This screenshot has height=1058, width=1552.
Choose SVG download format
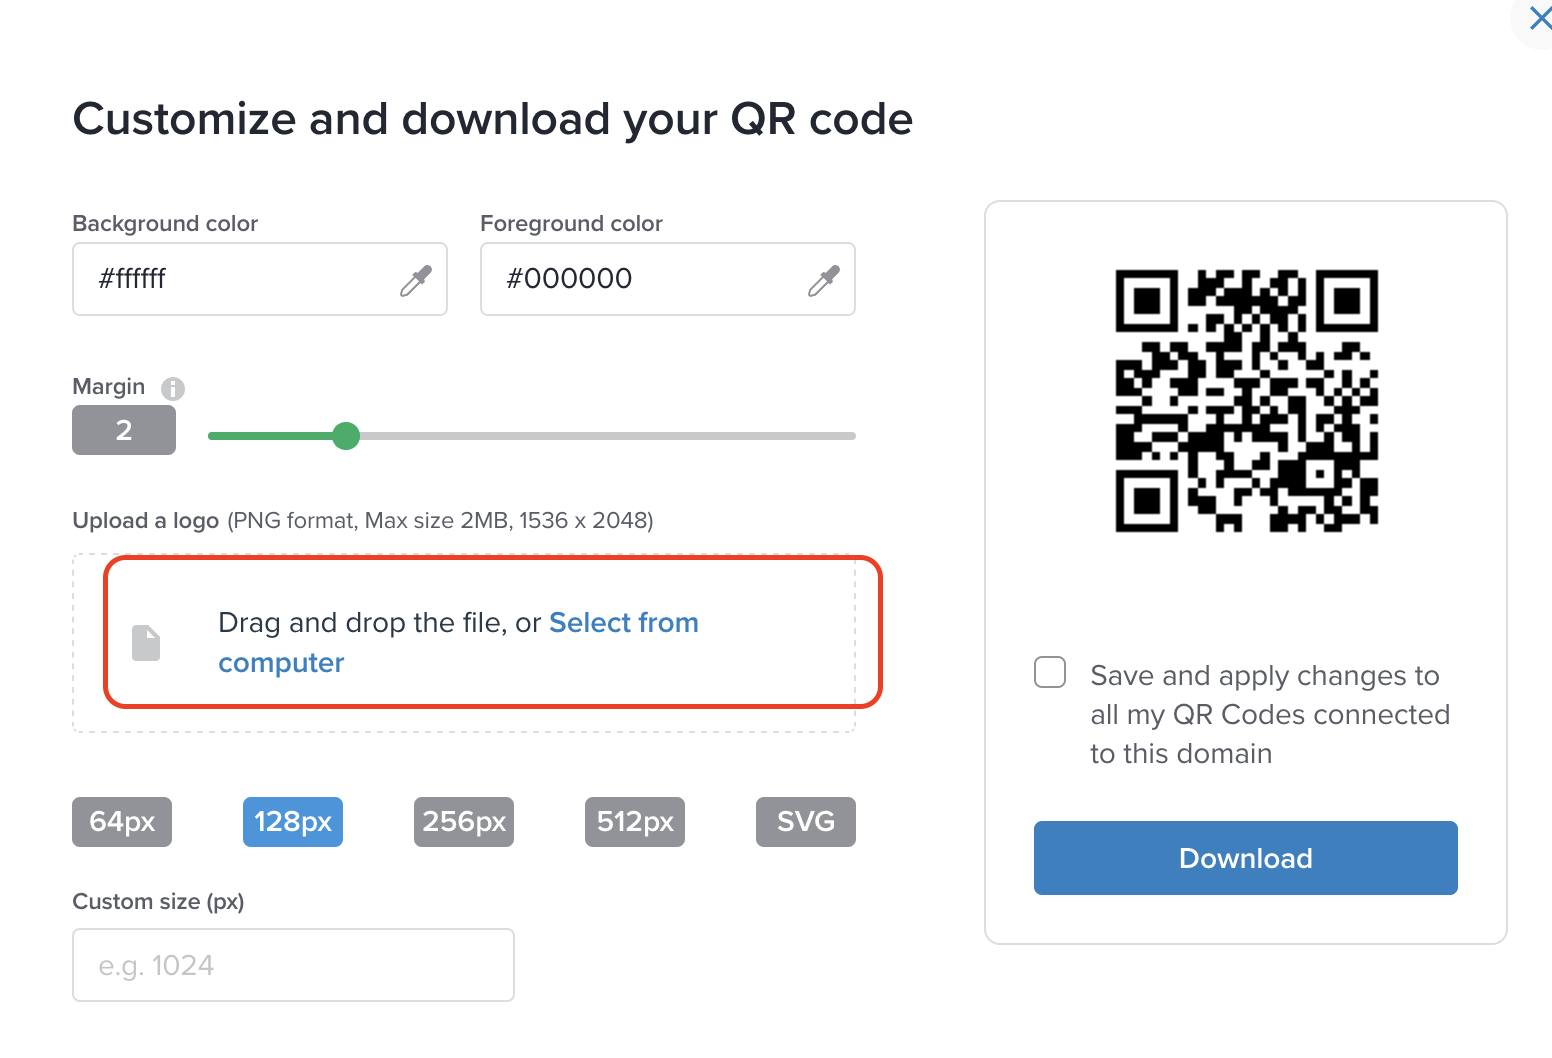(x=806, y=821)
